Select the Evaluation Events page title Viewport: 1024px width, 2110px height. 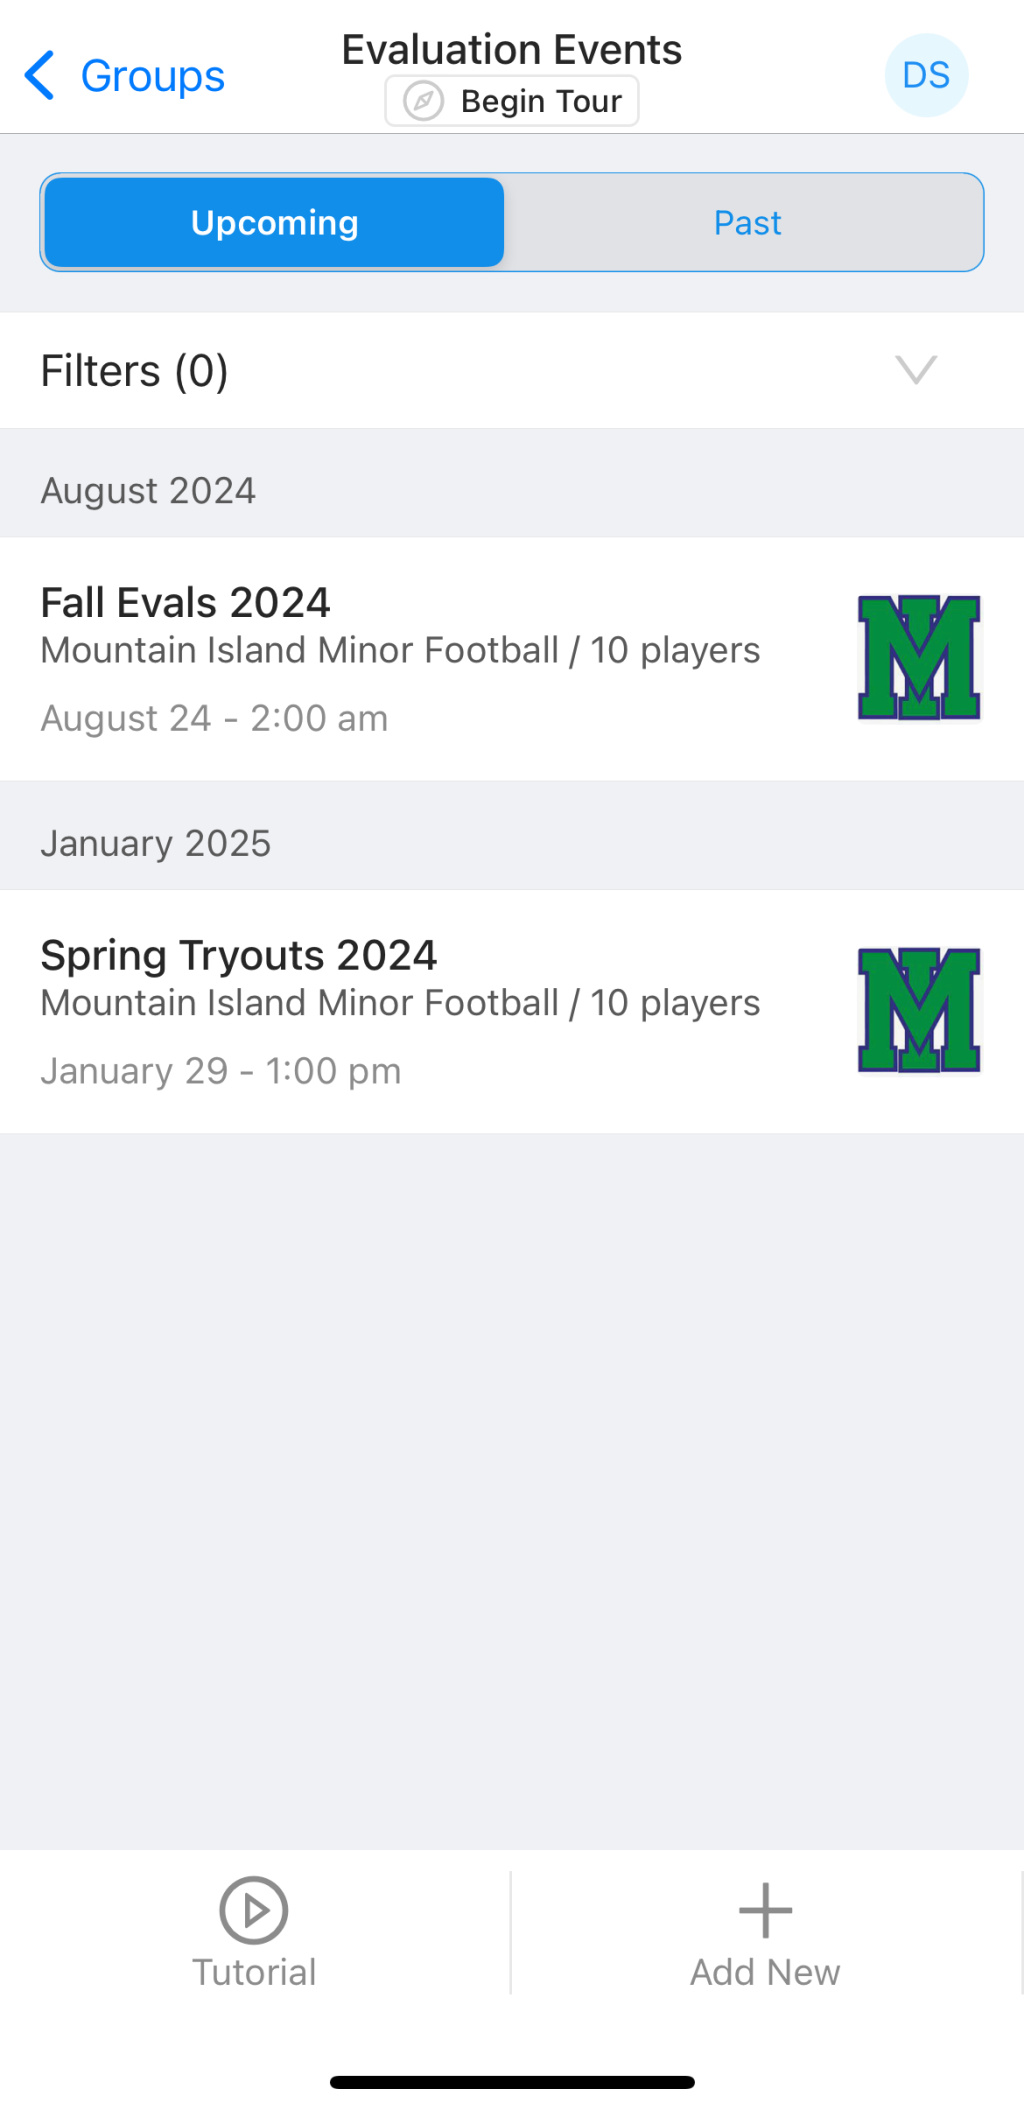pos(512,49)
